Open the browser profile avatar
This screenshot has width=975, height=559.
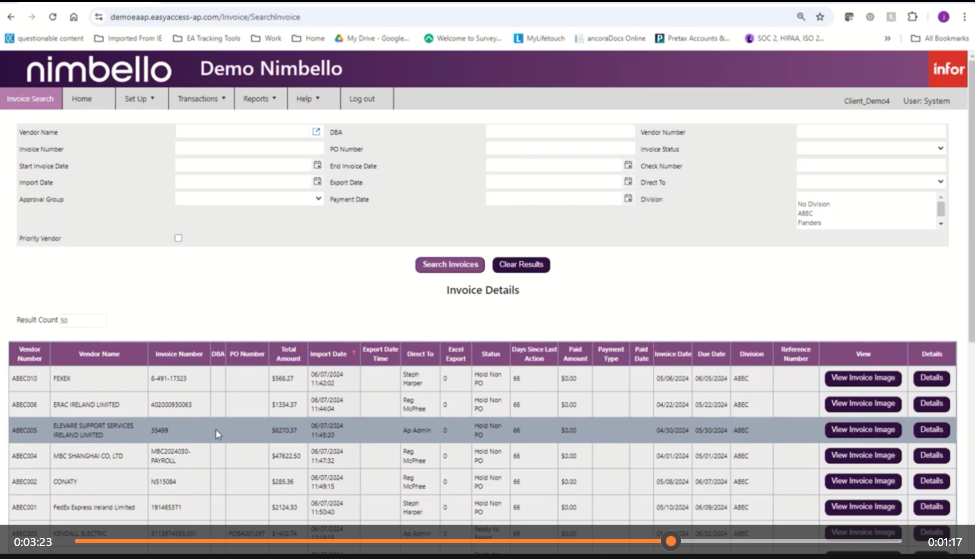pos(943,17)
